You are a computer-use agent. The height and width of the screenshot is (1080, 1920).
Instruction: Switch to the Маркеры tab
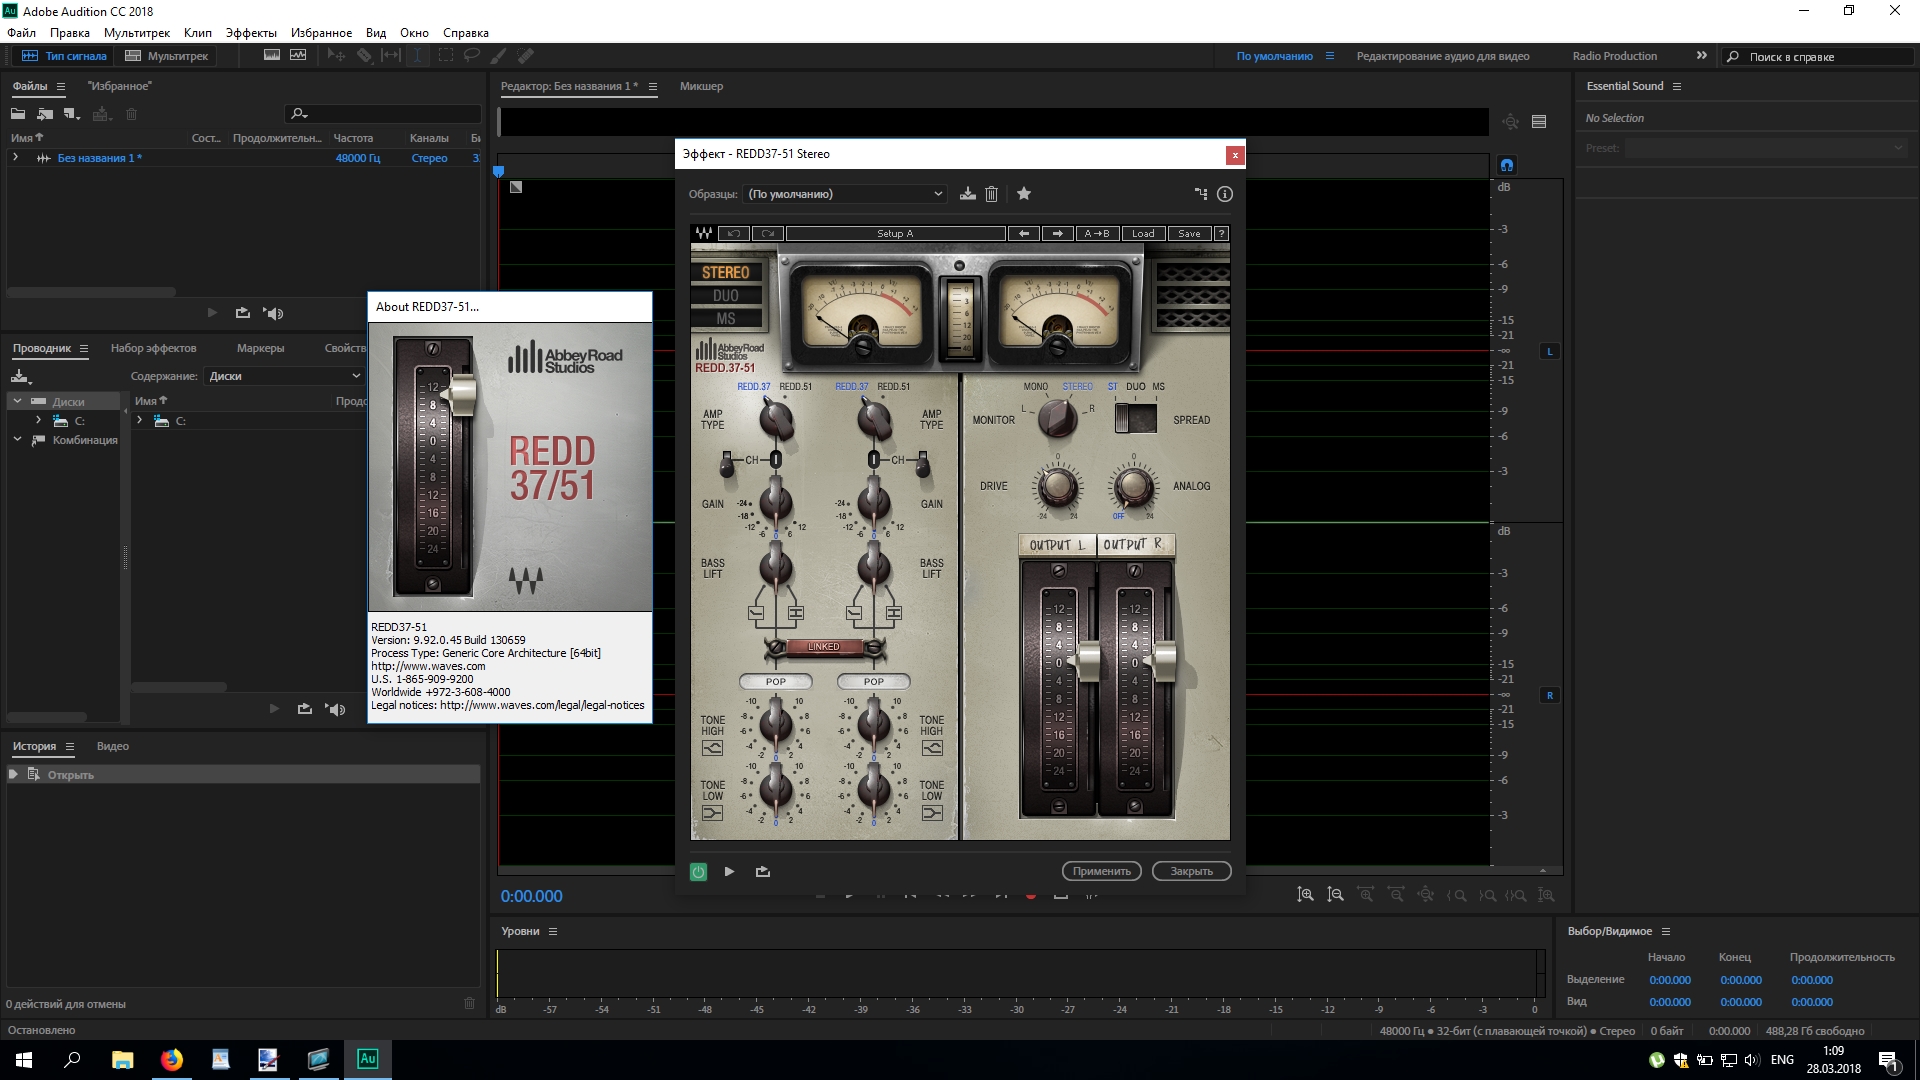261,348
